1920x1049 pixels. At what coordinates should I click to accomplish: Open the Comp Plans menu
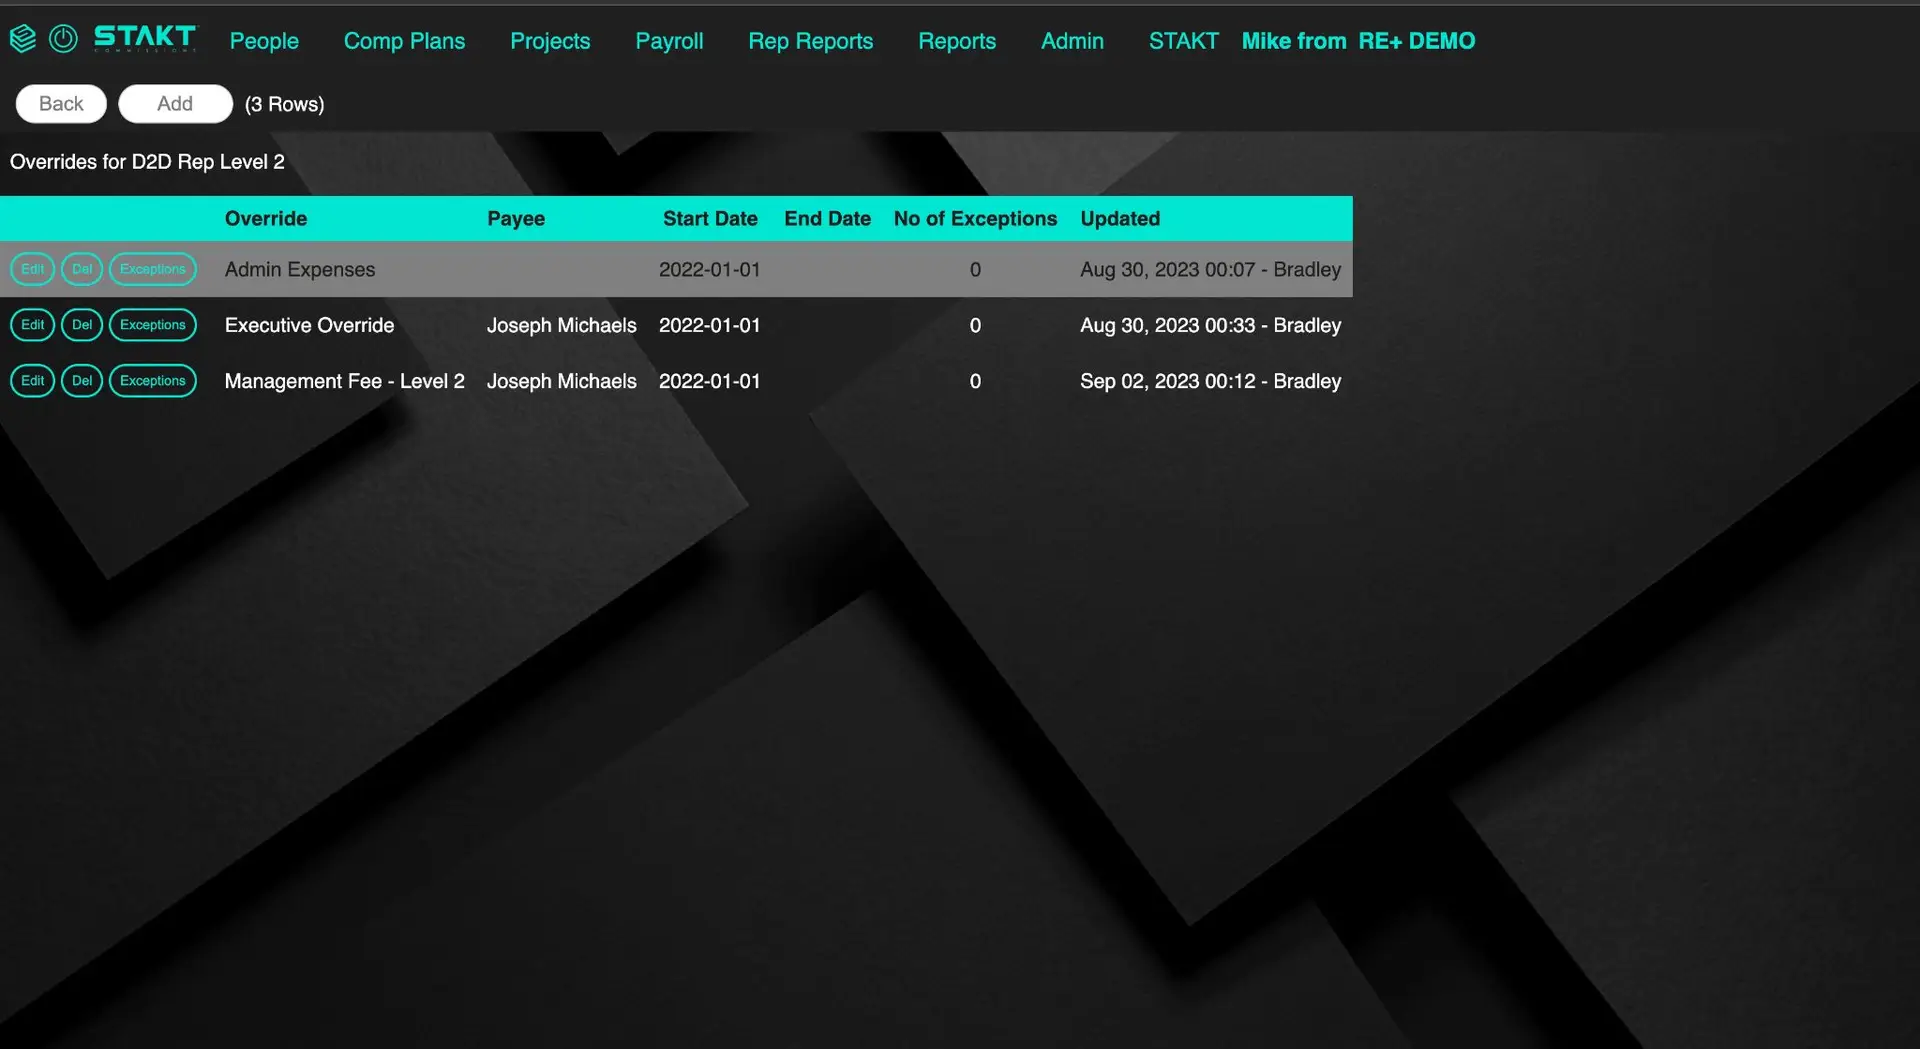click(x=404, y=41)
